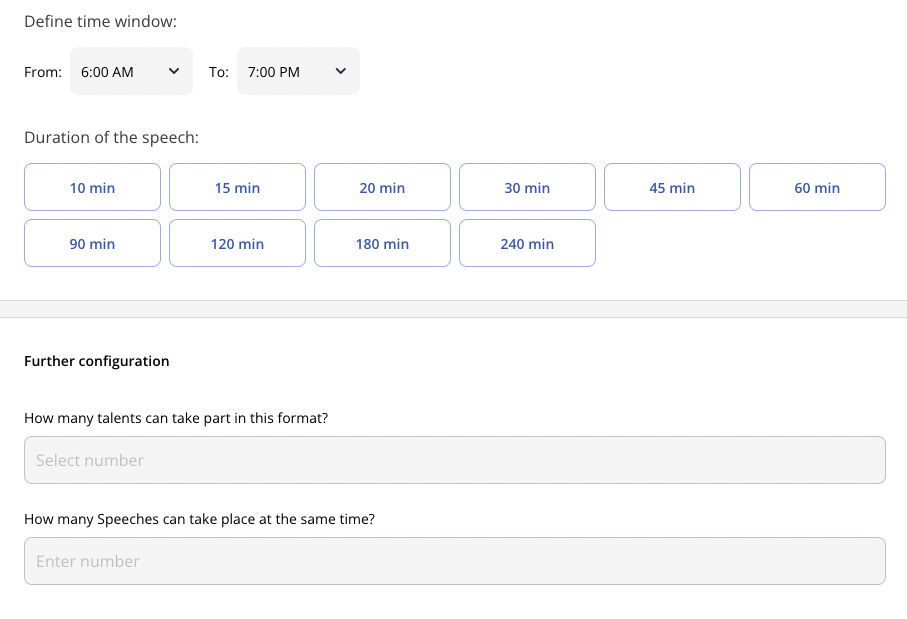Image resolution: width=907 pixels, height=619 pixels.
Task: Set duration to 180 min
Action: [x=382, y=243]
